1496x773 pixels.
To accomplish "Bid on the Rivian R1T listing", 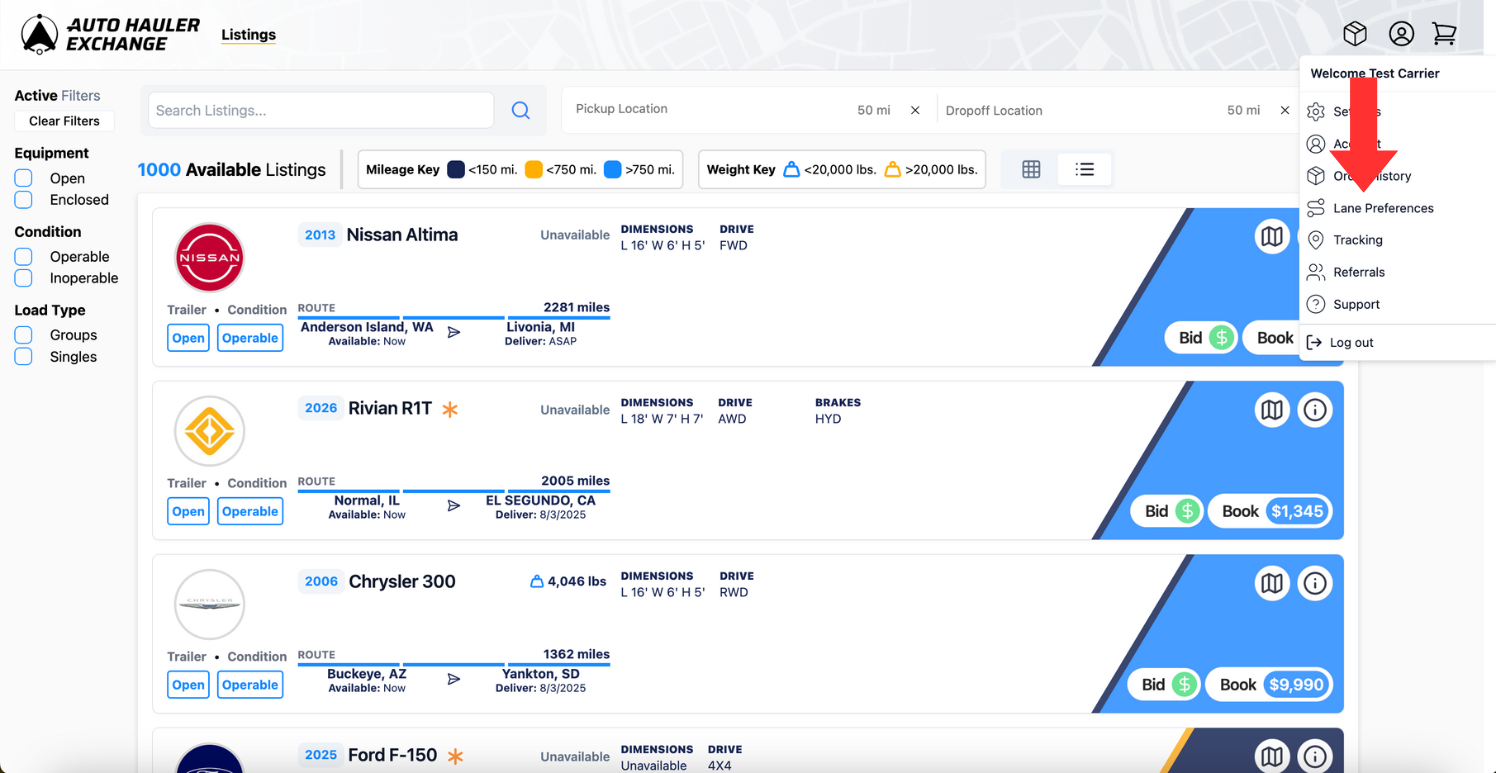I will click(x=1168, y=511).
